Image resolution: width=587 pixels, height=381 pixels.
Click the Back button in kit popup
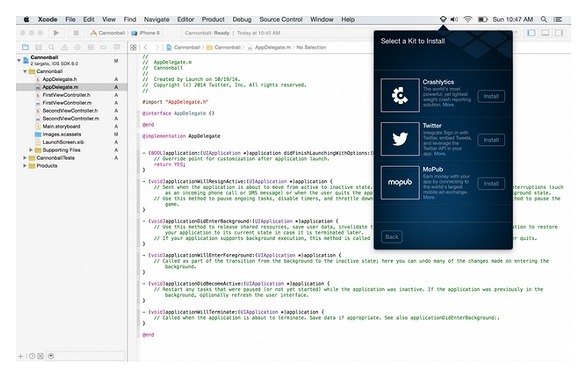(392, 237)
